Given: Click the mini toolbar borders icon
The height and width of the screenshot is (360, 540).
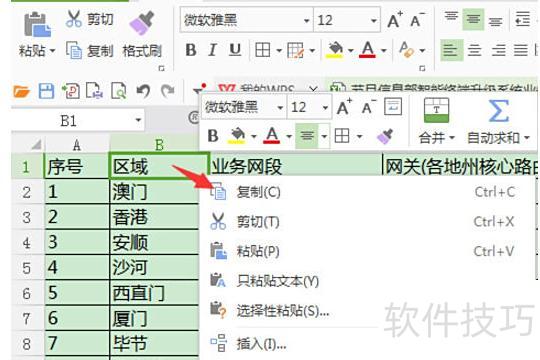Looking at the screenshot, I should pos(342,136).
